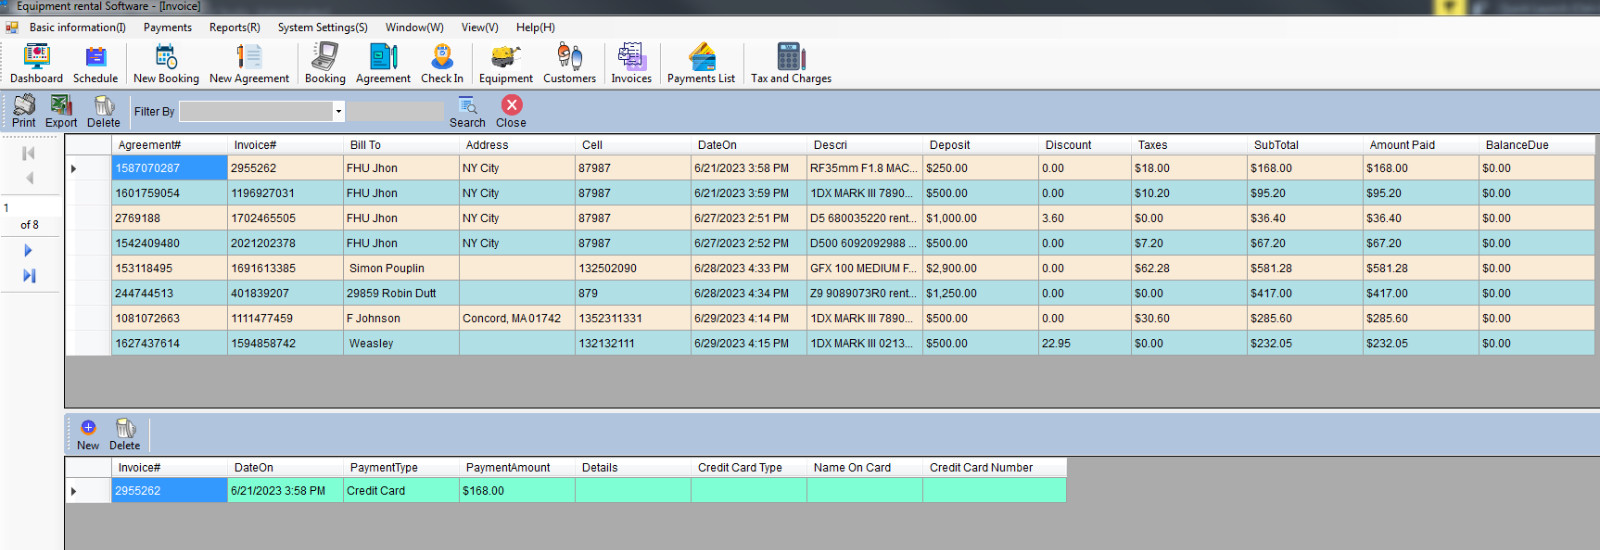
Task: Select discount 22.95 cell
Action: [x=1085, y=343]
